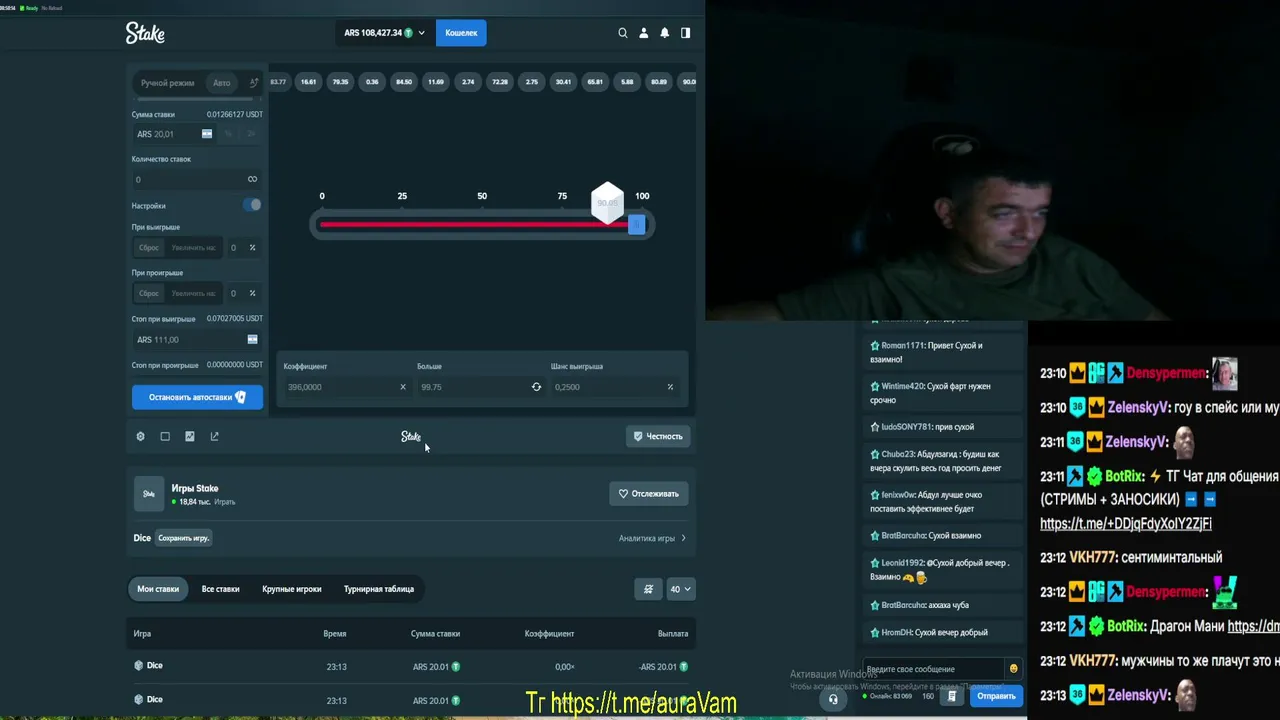
Task: Click the chat message input field
Action: [x=933, y=669]
